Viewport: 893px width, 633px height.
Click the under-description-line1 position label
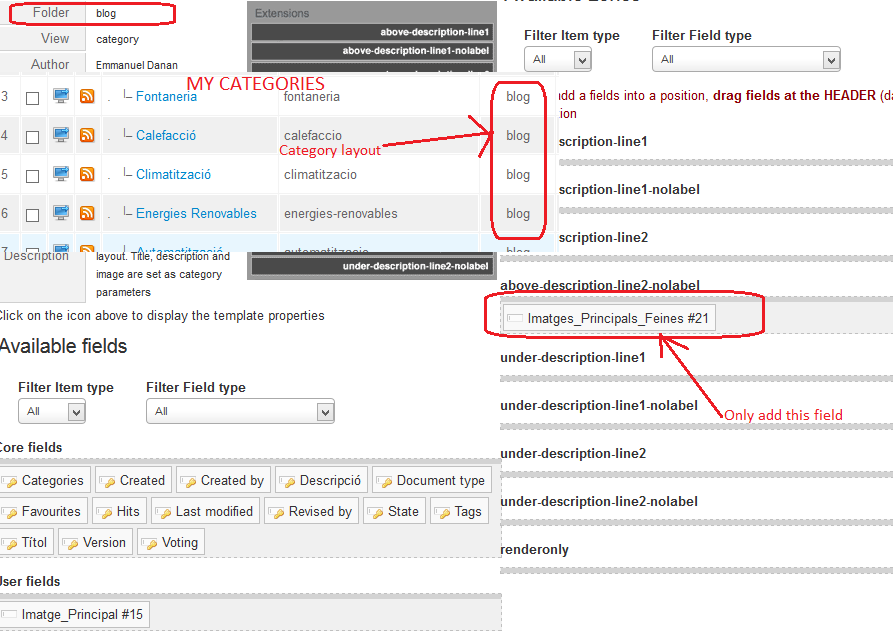point(572,358)
